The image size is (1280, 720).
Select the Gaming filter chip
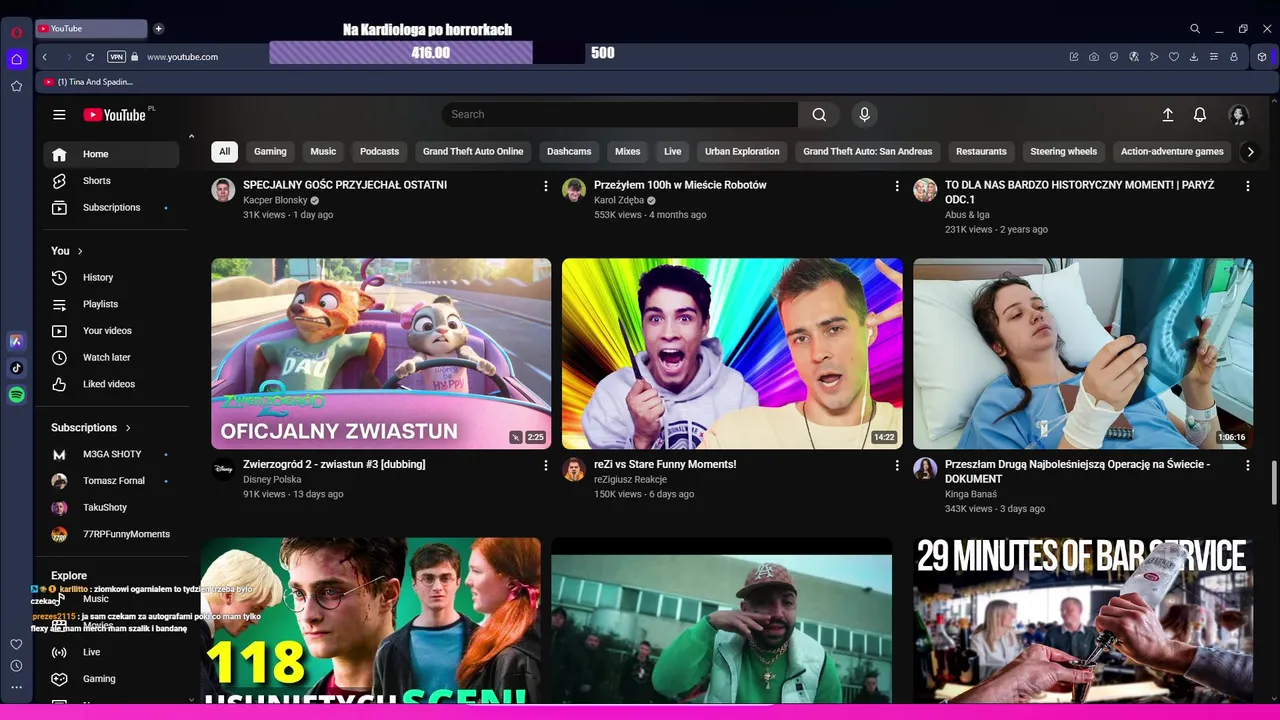(270, 152)
